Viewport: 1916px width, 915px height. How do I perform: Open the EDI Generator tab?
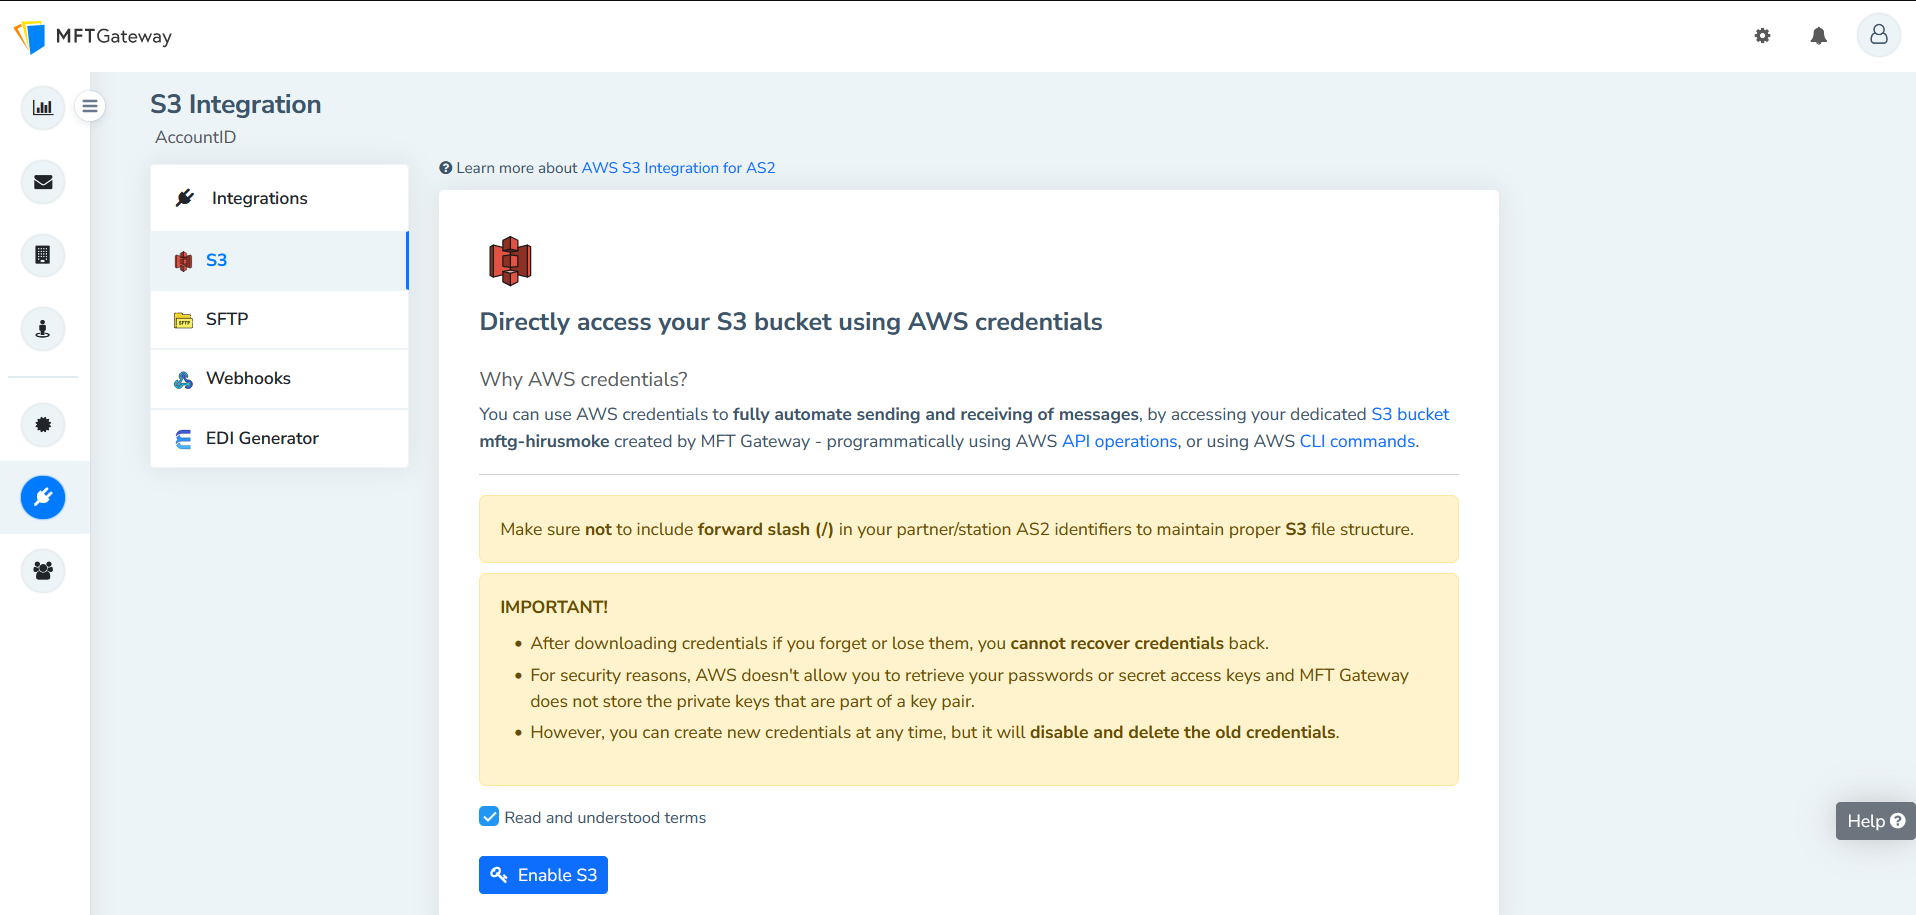[x=262, y=439]
